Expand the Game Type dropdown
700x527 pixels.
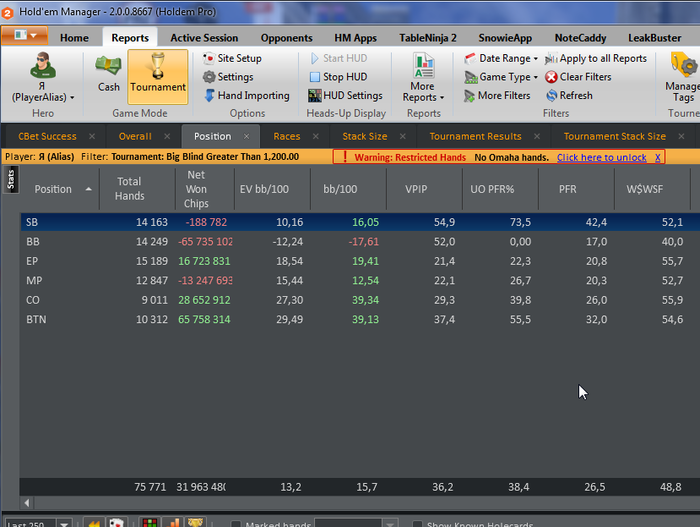536,77
